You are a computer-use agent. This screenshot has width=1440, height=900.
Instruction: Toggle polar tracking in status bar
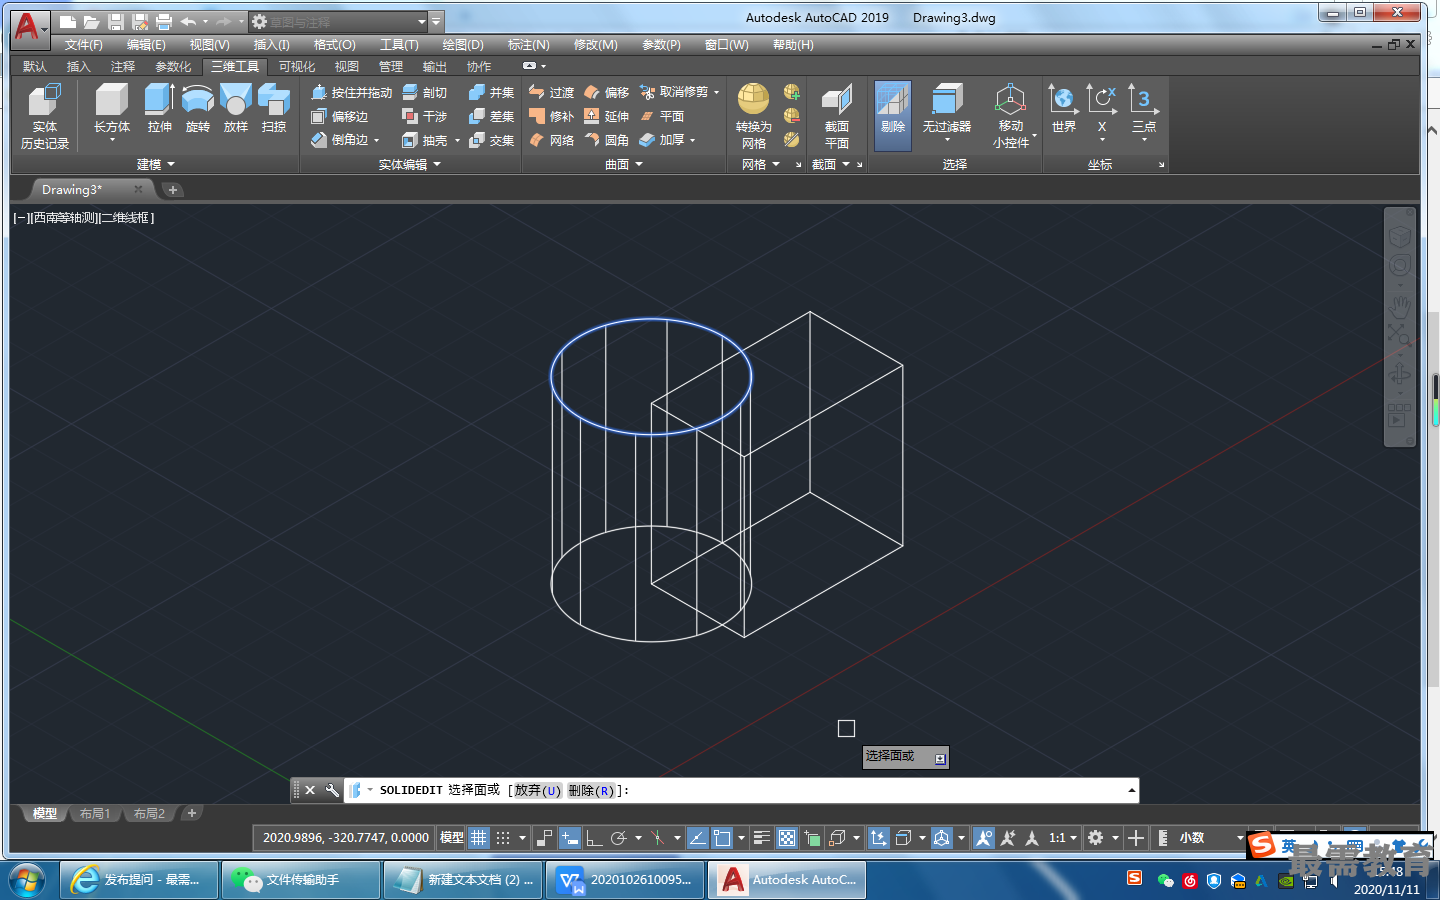(618, 838)
